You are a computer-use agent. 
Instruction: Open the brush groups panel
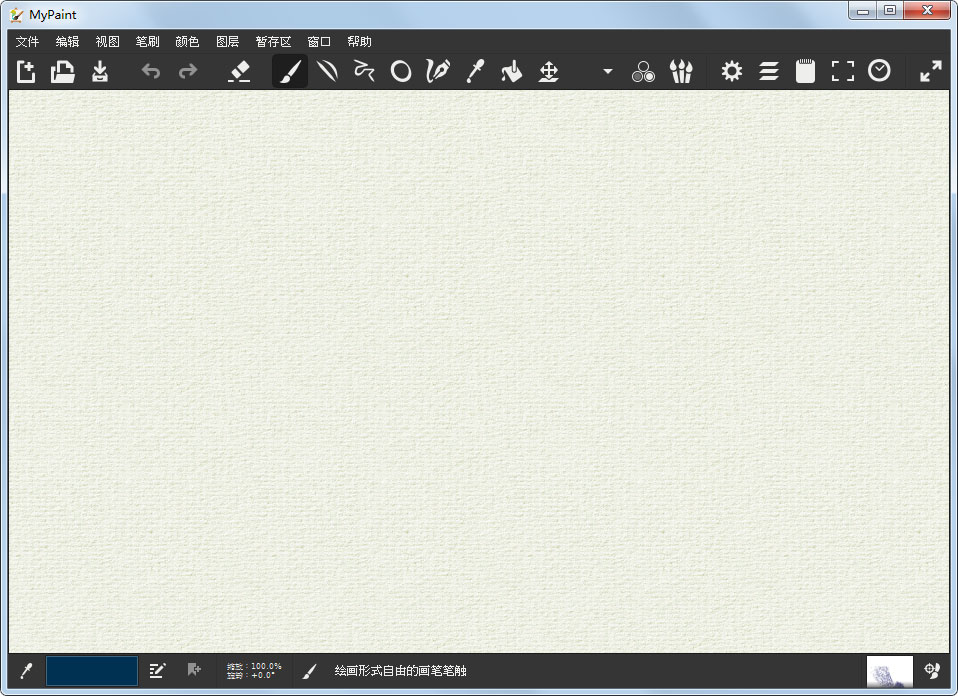click(681, 71)
